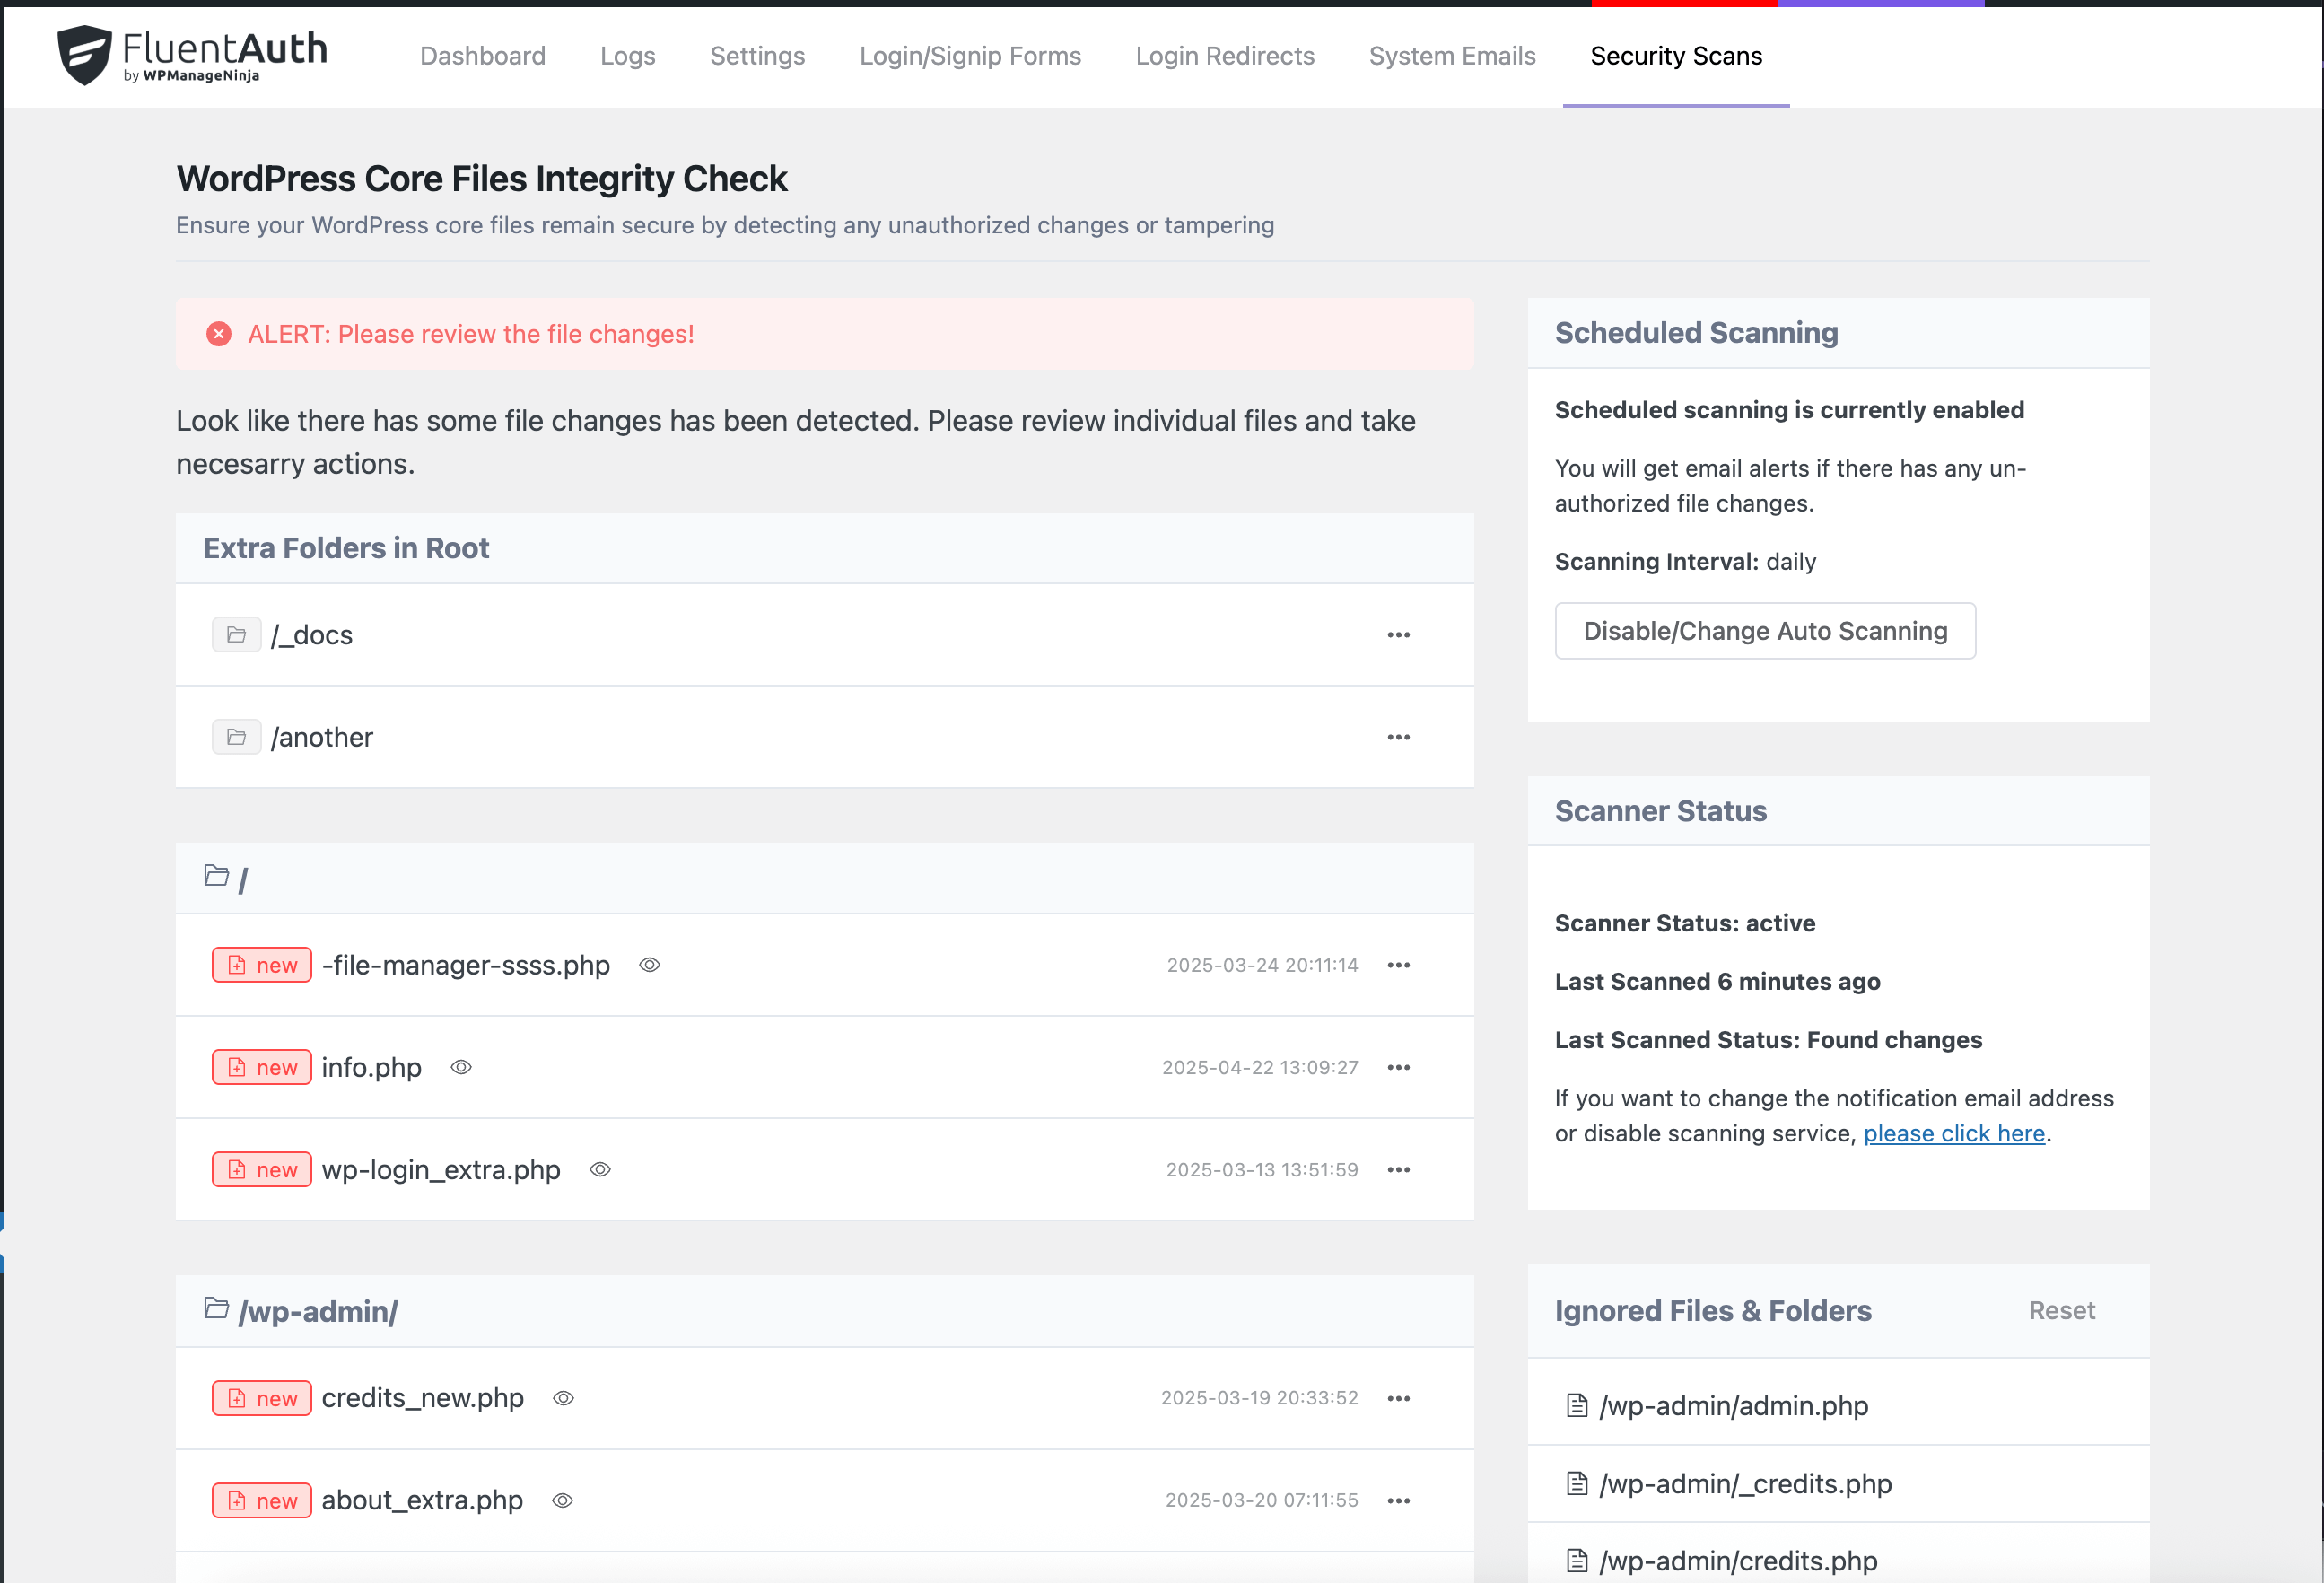Click the new badge on info.php
Image resolution: width=2324 pixels, height=1583 pixels.
tap(262, 1067)
